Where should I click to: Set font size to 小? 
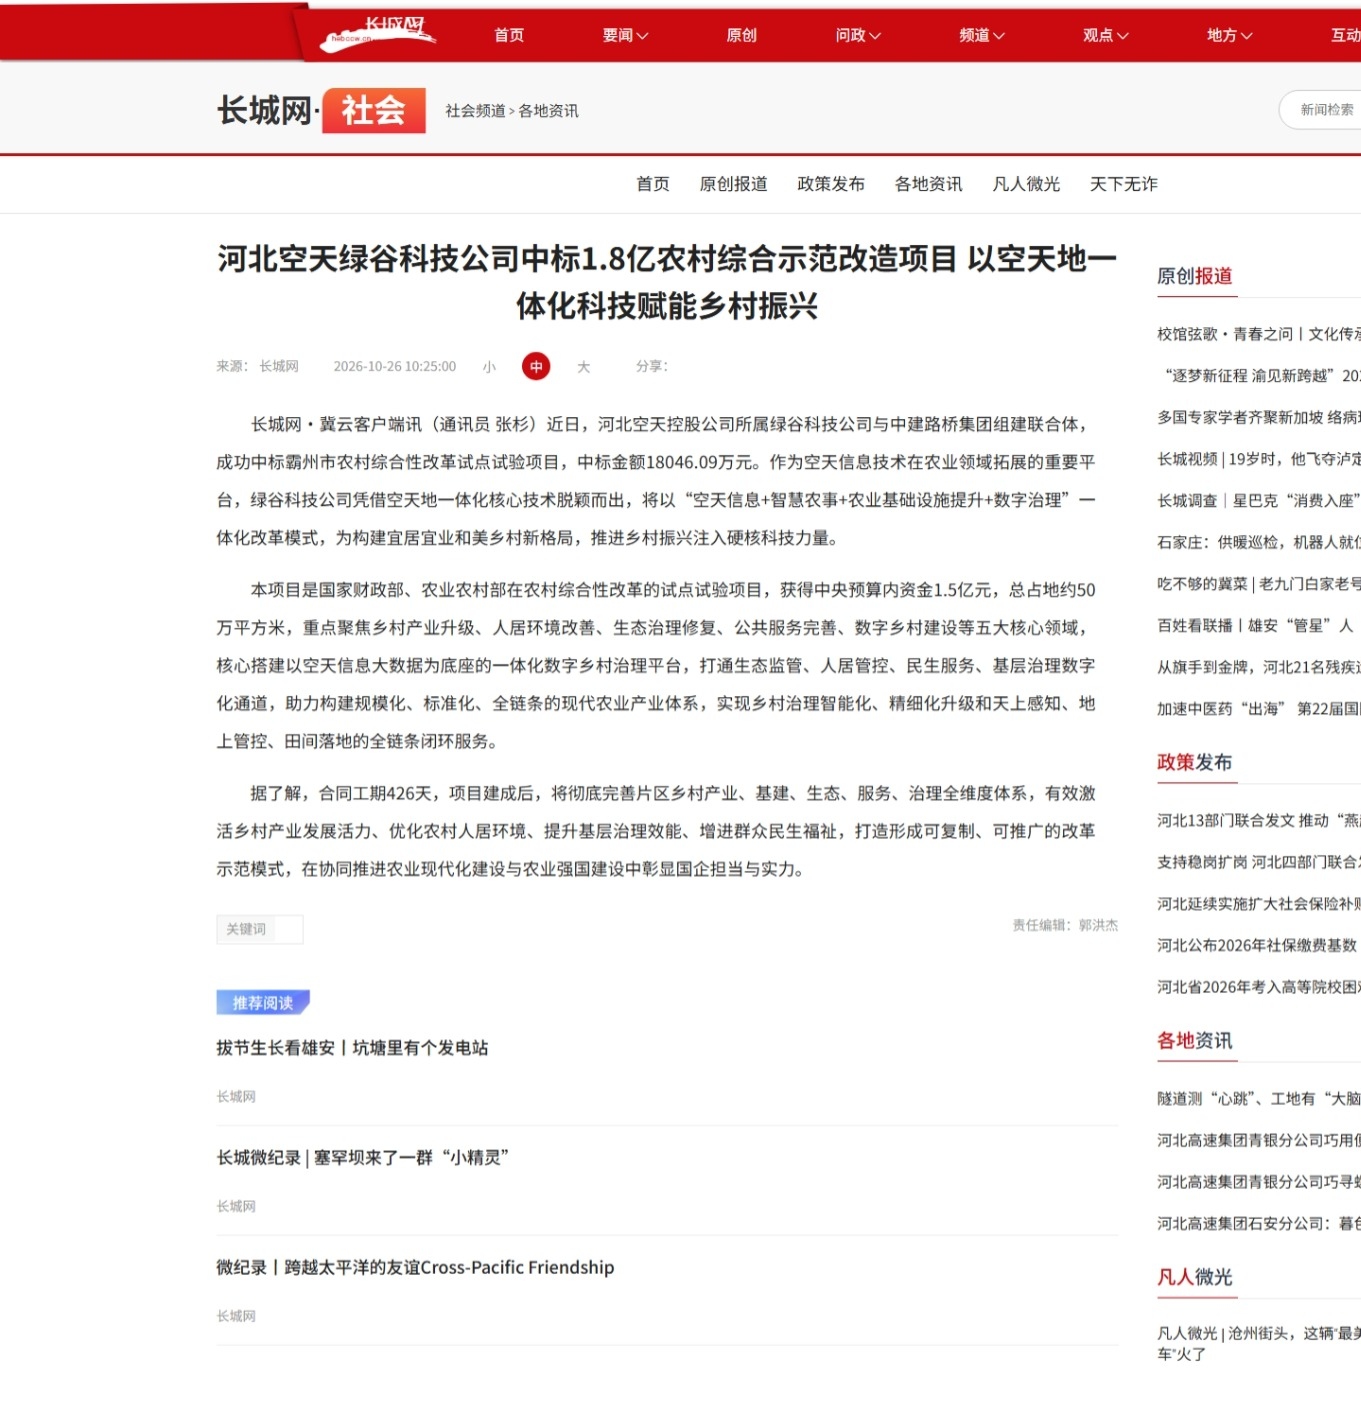(489, 367)
